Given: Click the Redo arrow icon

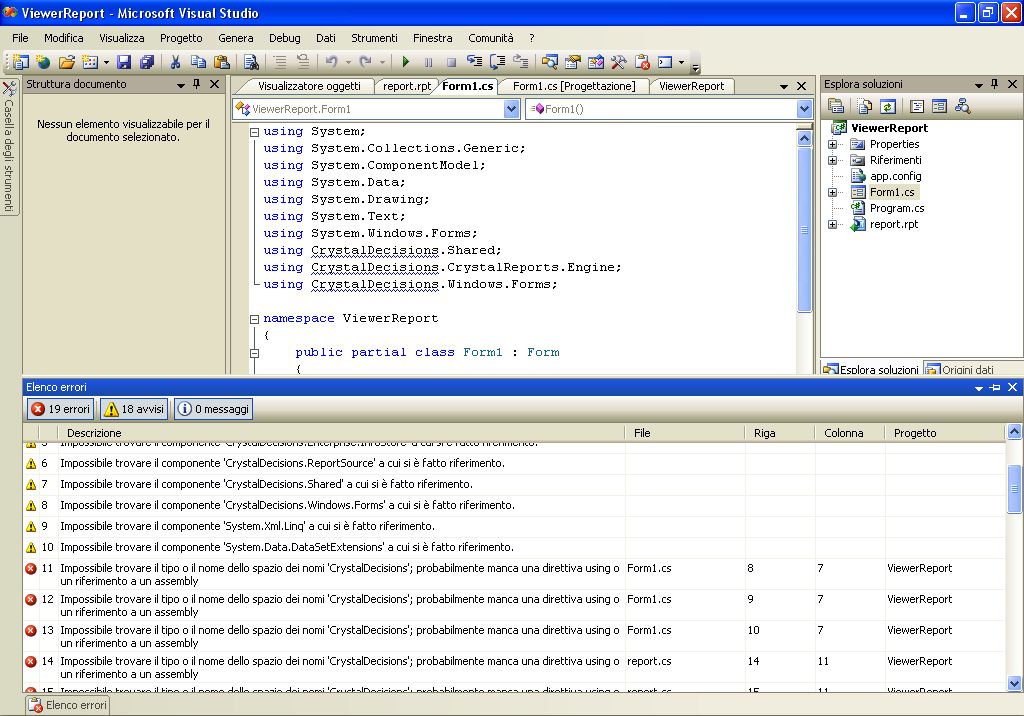Looking at the screenshot, I should click(366, 62).
